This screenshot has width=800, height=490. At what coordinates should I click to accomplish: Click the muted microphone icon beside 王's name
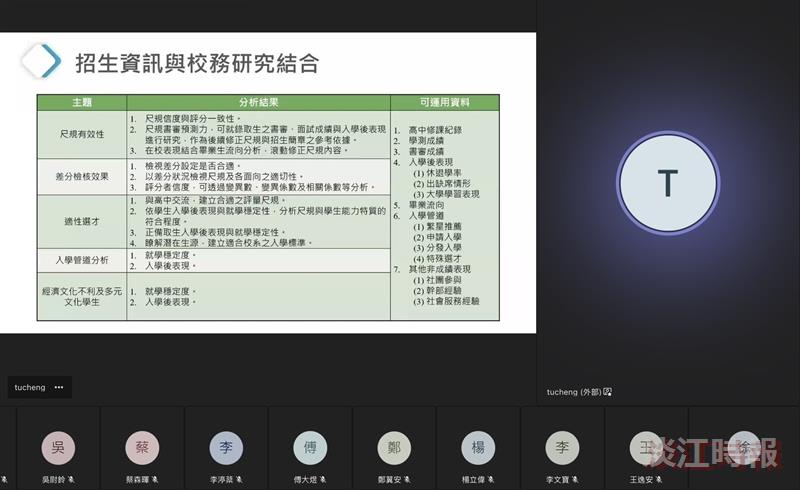[x=659, y=479]
